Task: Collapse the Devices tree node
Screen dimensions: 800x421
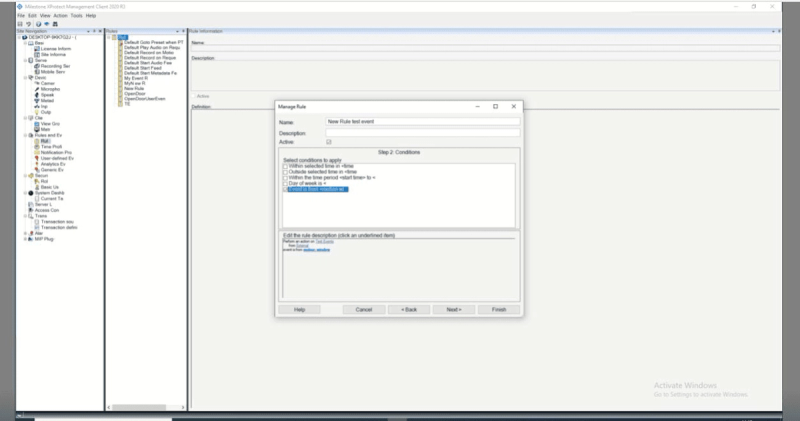Action: (25, 78)
